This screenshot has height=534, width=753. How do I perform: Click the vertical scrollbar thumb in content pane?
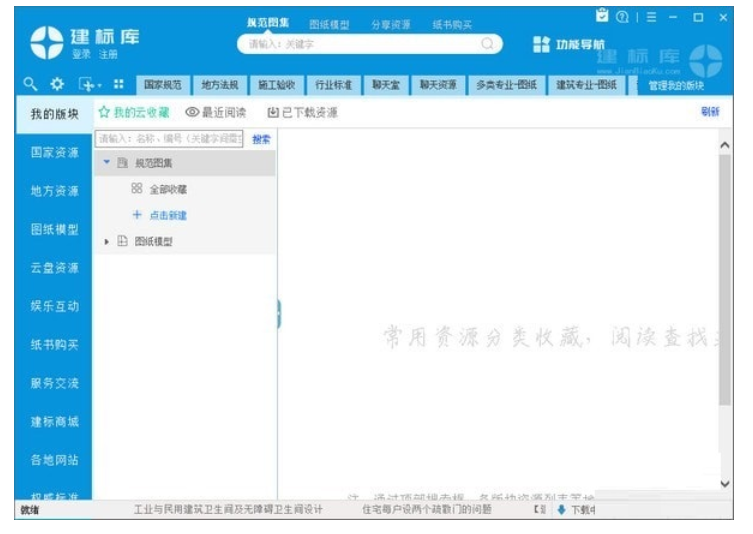click(x=725, y=280)
